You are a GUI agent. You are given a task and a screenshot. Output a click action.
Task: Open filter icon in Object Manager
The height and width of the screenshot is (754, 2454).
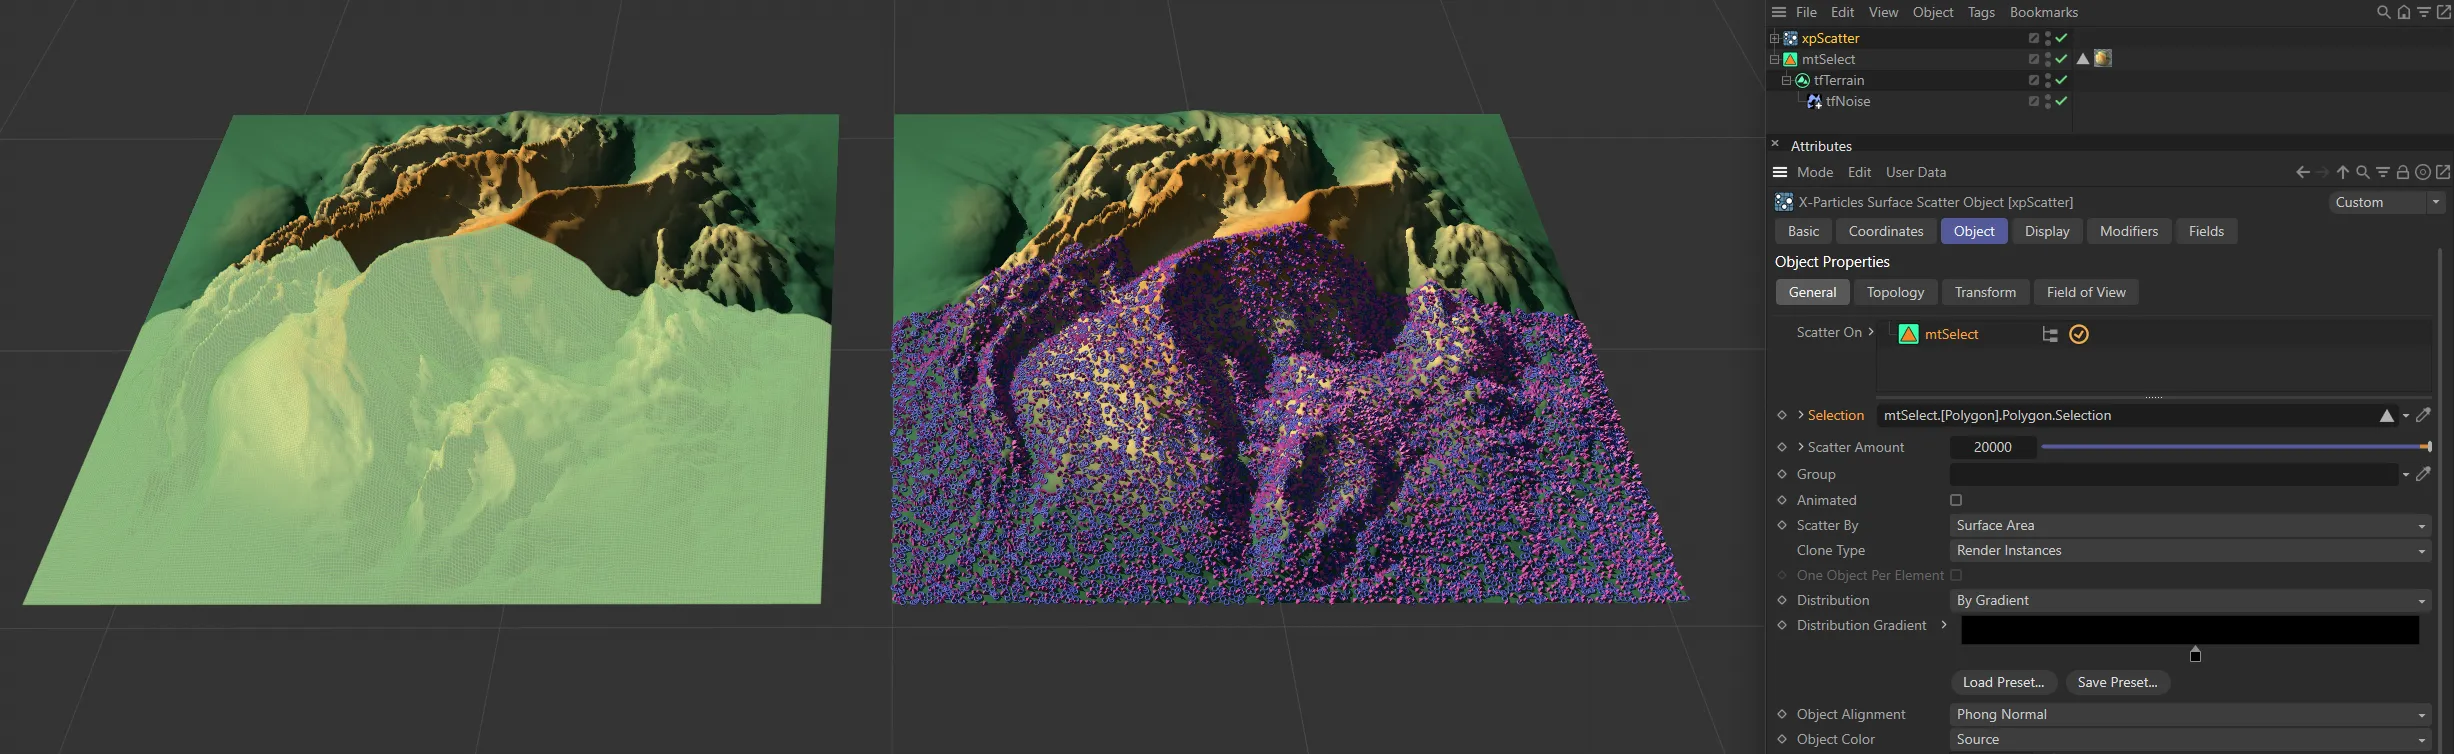click(x=2424, y=12)
